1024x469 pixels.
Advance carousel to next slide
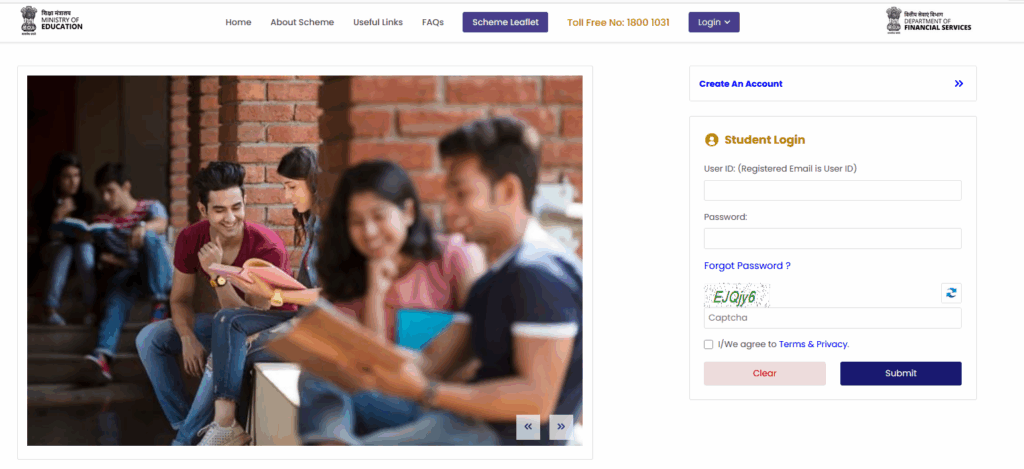561,427
